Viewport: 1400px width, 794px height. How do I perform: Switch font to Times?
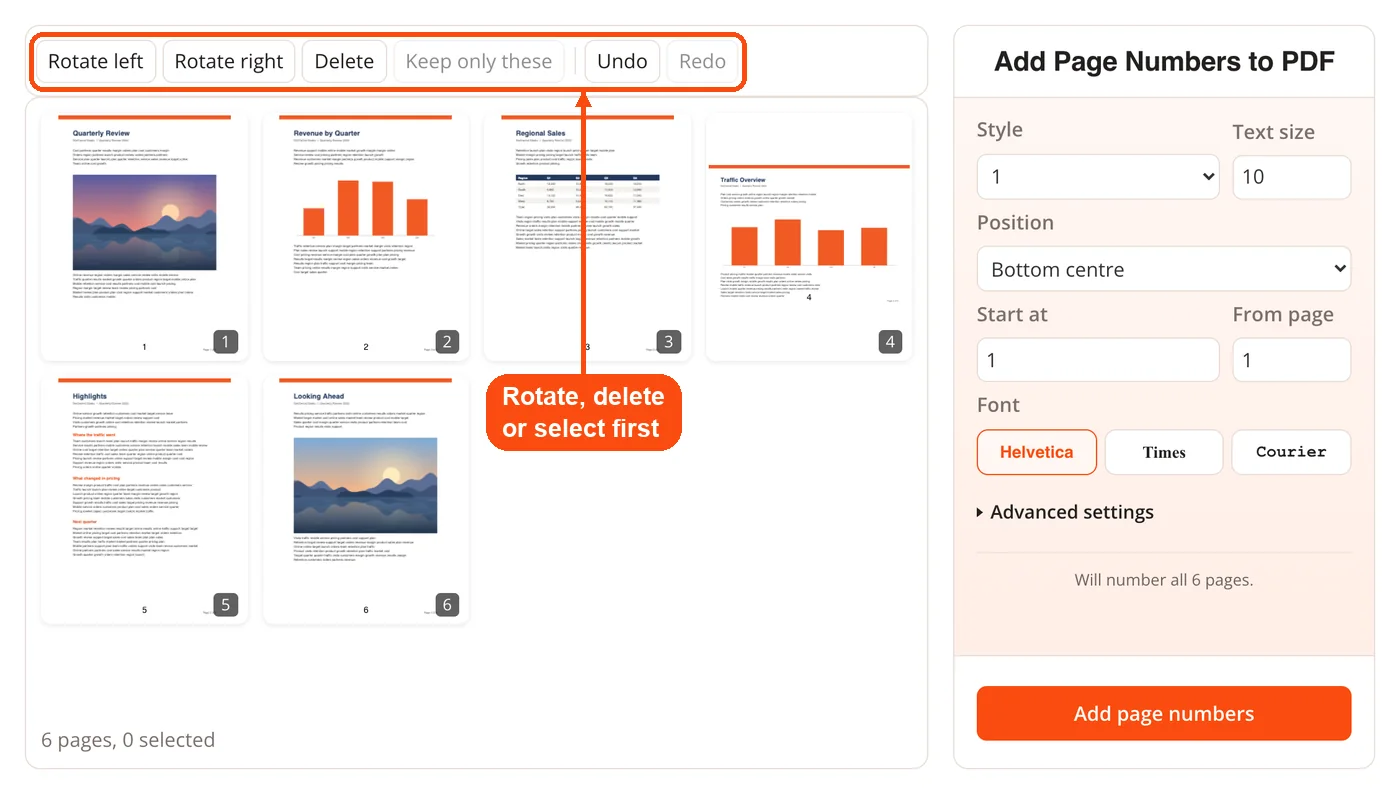click(1164, 452)
